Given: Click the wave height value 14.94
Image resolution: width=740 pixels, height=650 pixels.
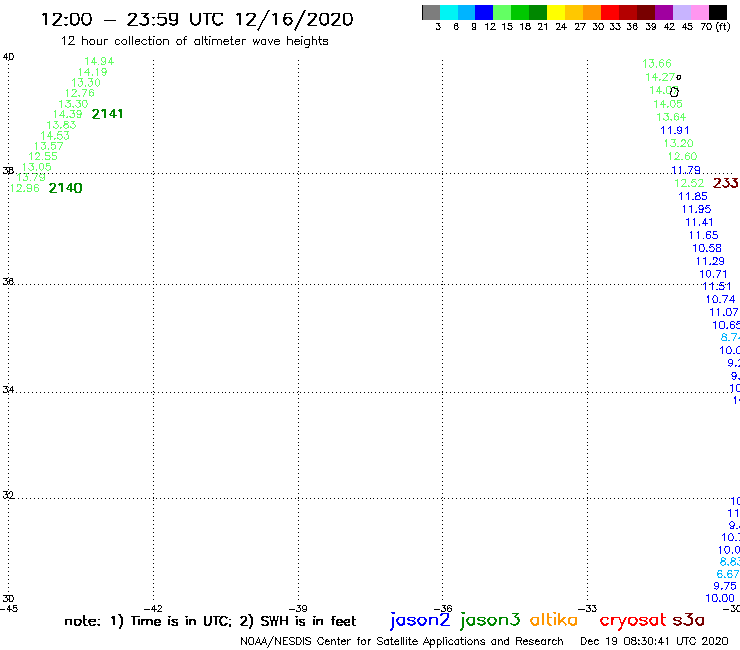Looking at the screenshot, I should click(x=99, y=61).
